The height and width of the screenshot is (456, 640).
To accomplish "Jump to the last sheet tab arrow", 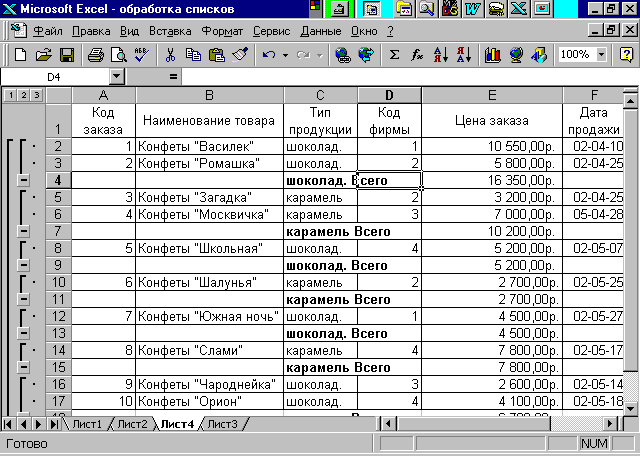I will (53, 424).
